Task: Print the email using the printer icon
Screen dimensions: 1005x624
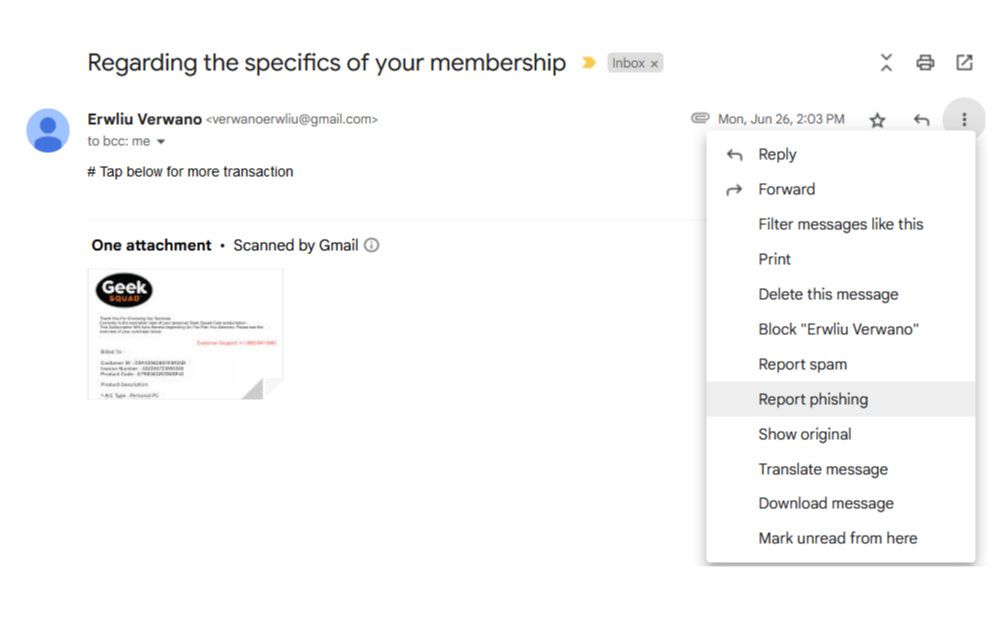Action: click(x=924, y=62)
